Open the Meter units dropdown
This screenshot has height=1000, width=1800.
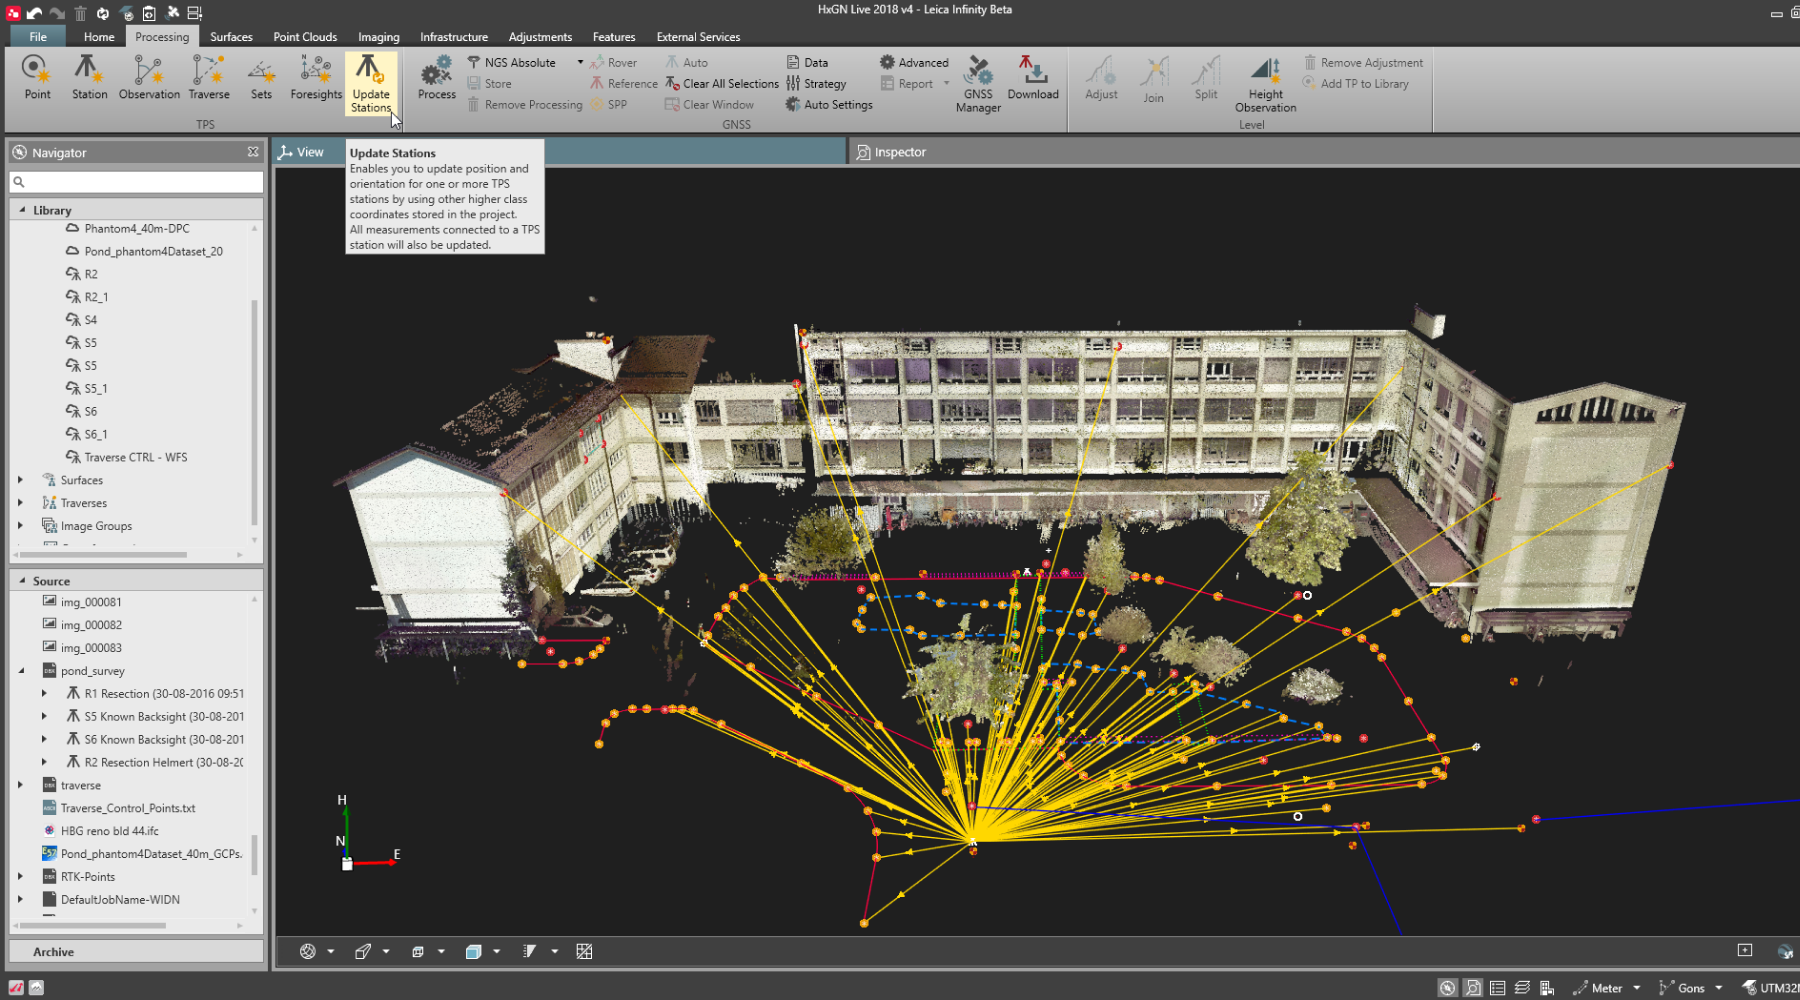[x=1637, y=988]
